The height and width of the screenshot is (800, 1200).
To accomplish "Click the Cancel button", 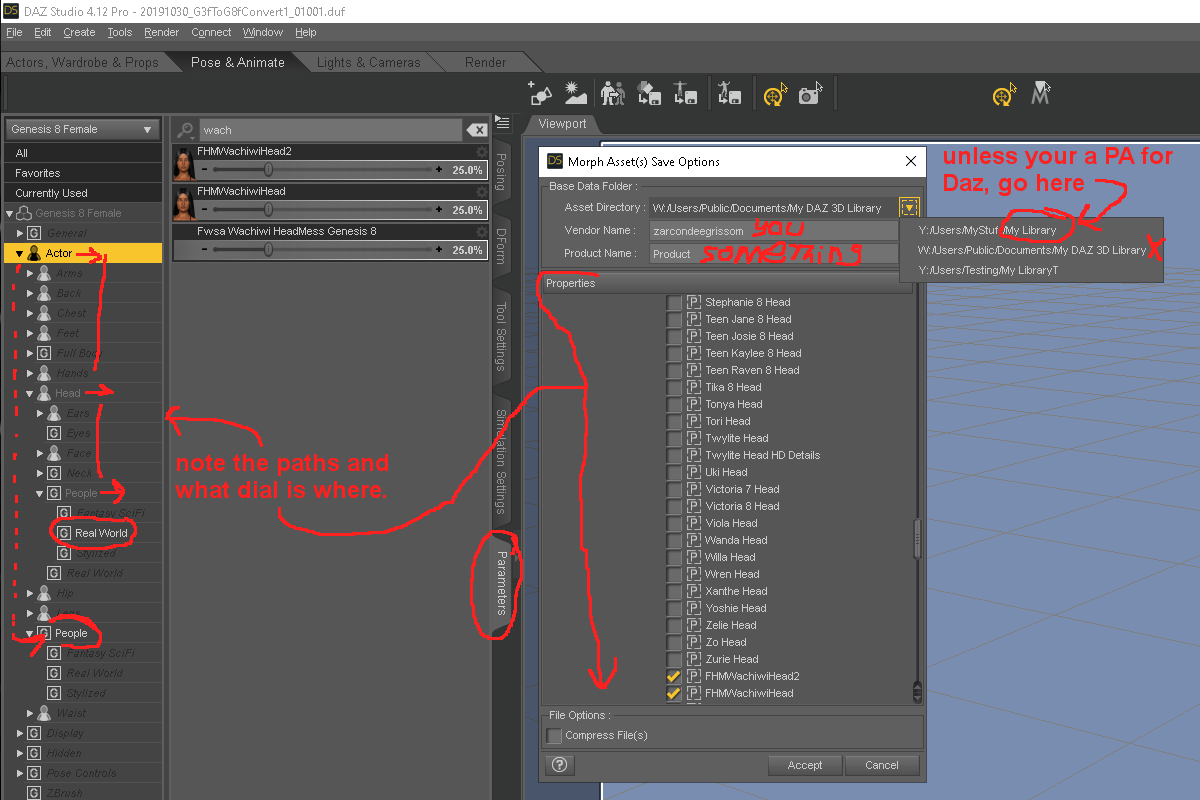I will pos(882,765).
